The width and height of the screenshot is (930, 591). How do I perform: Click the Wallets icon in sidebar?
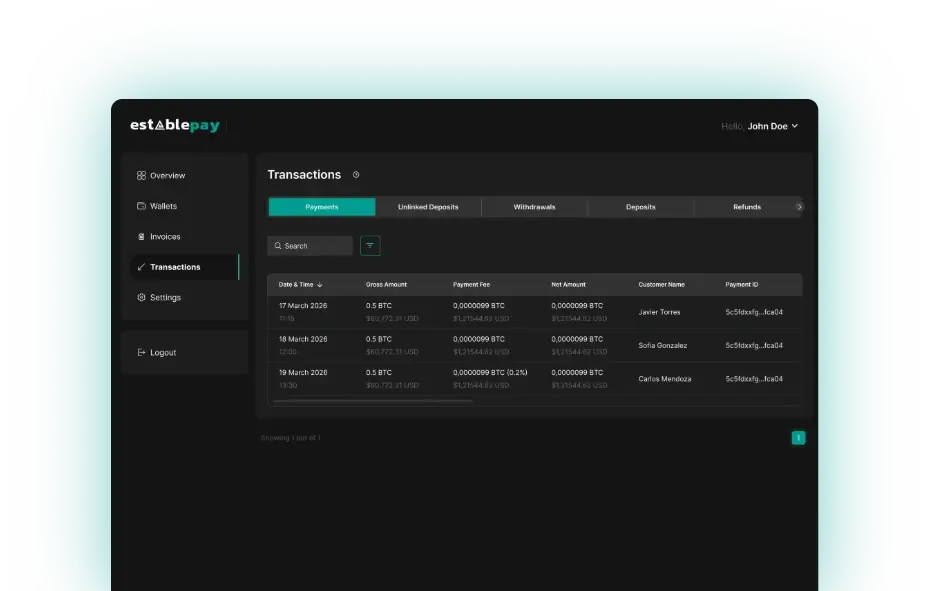pos(141,206)
